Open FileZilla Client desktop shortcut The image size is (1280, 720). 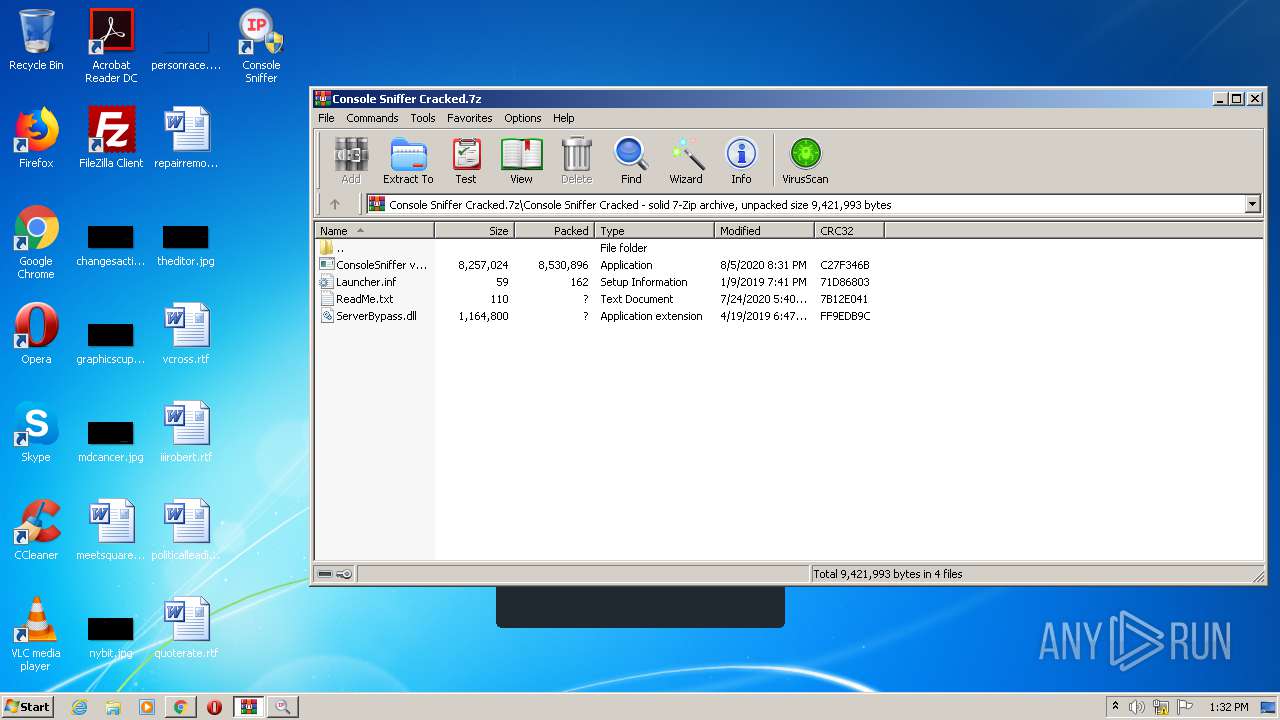click(111, 138)
